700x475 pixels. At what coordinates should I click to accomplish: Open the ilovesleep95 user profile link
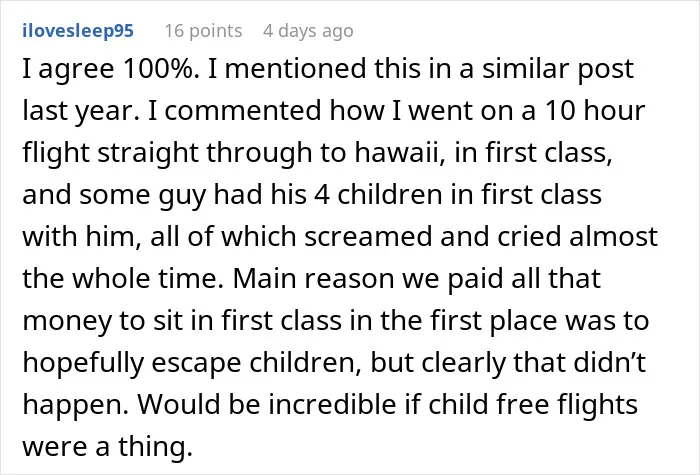point(78,31)
